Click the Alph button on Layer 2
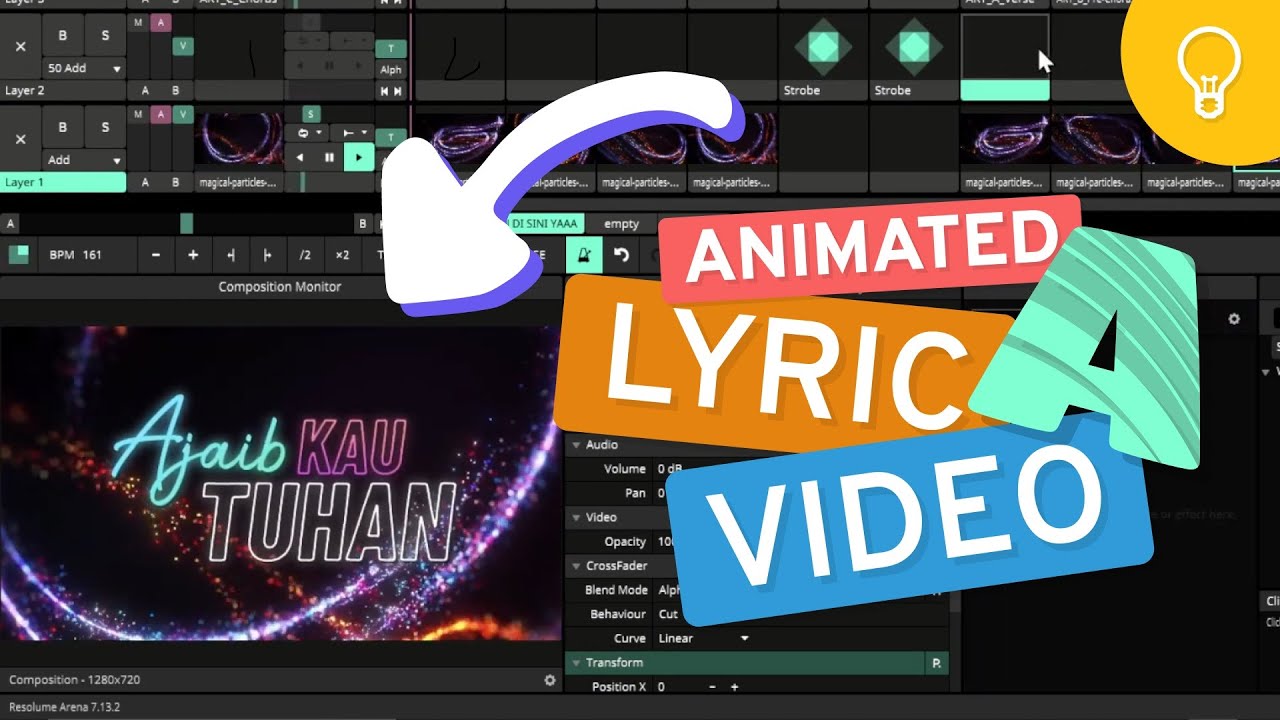The width and height of the screenshot is (1280, 720). click(x=390, y=69)
